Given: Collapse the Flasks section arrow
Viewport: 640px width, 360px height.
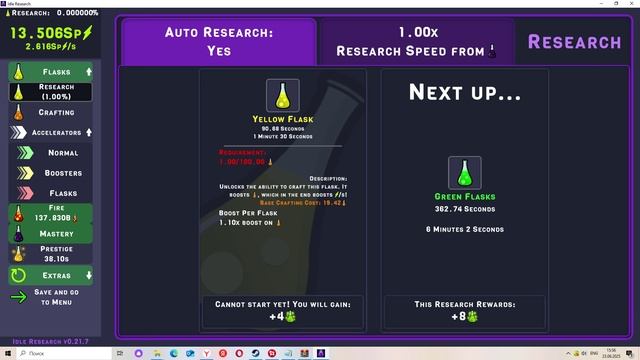Looking at the screenshot, I should (x=89, y=72).
